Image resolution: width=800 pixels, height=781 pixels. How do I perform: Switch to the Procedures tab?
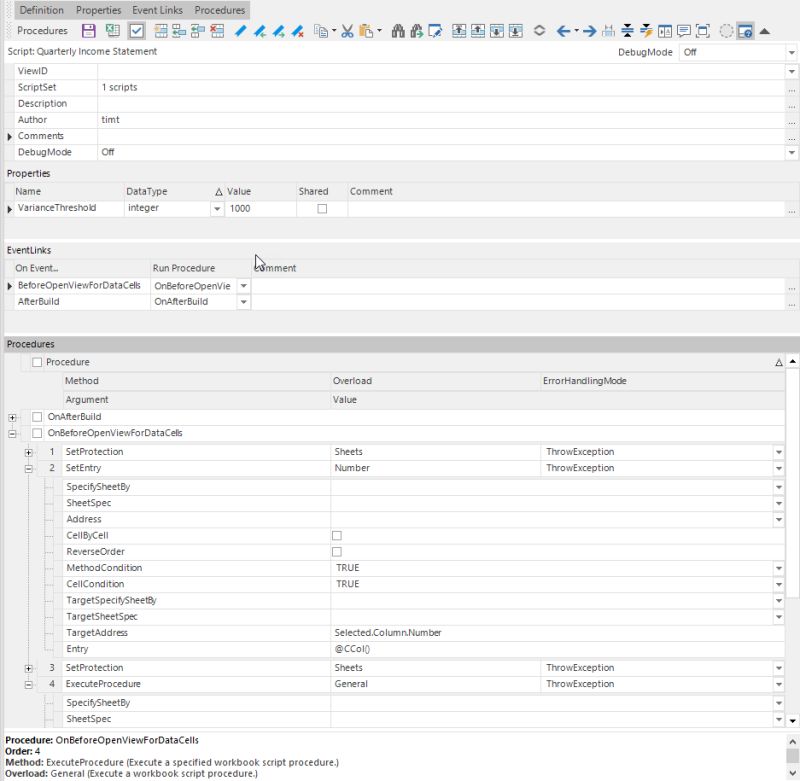[219, 10]
